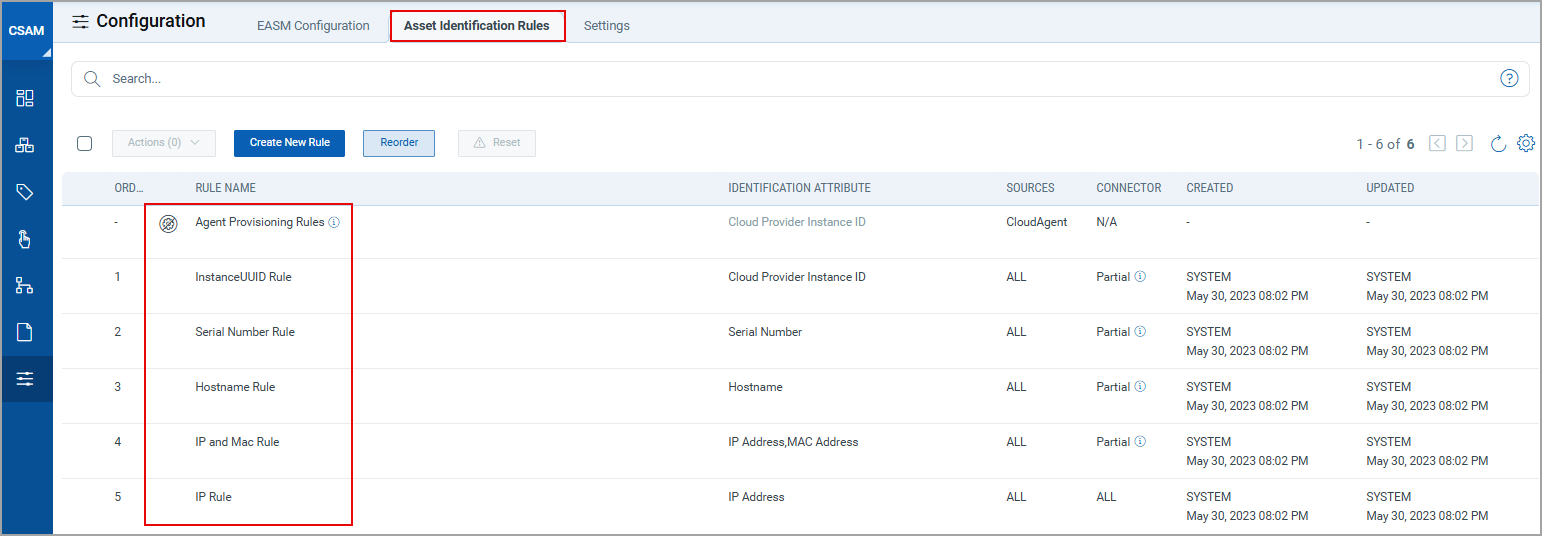Refresh the rules list
The width and height of the screenshot is (1542, 536).
1498,143
